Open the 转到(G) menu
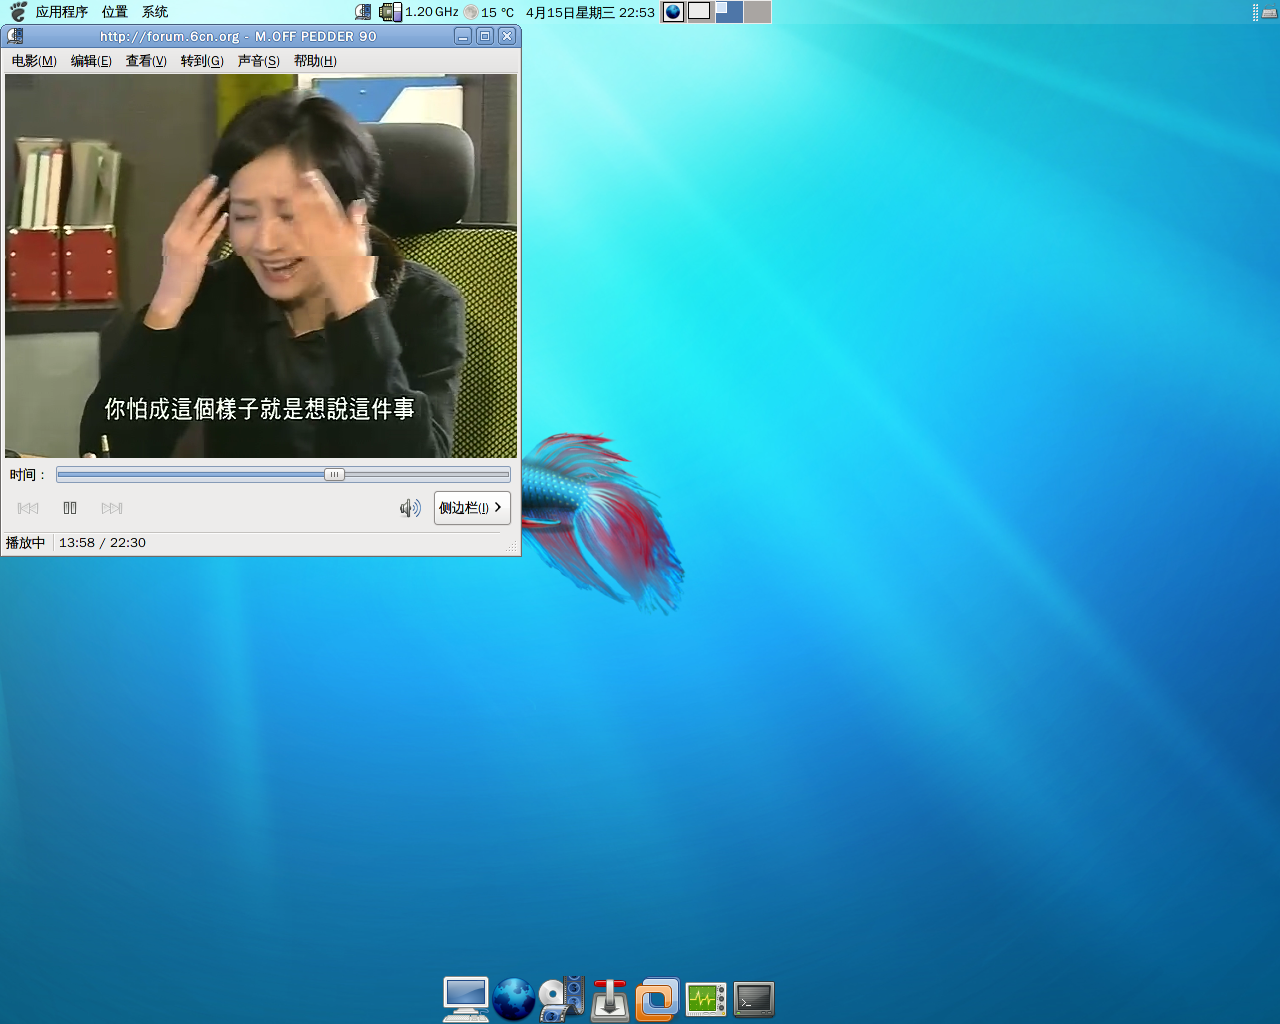 click(202, 61)
